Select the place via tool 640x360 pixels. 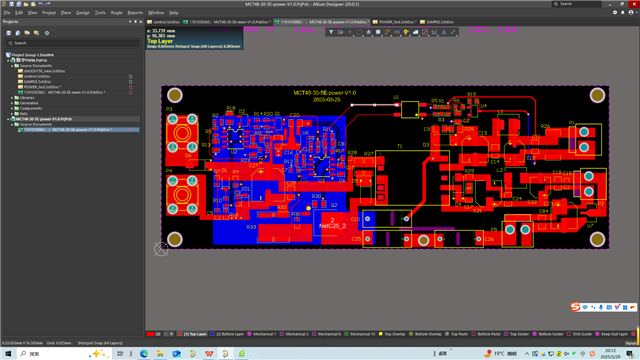tap(406, 32)
